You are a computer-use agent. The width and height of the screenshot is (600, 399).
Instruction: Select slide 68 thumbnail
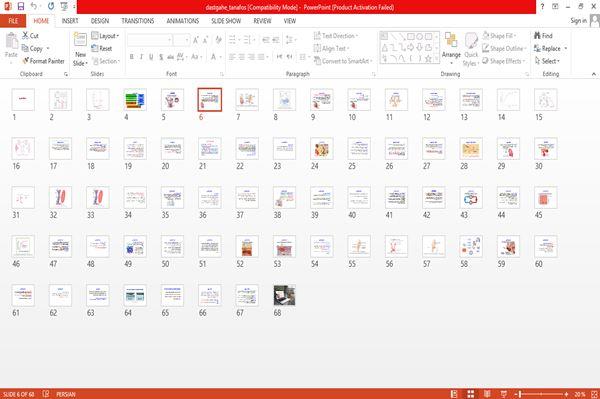tap(284, 295)
